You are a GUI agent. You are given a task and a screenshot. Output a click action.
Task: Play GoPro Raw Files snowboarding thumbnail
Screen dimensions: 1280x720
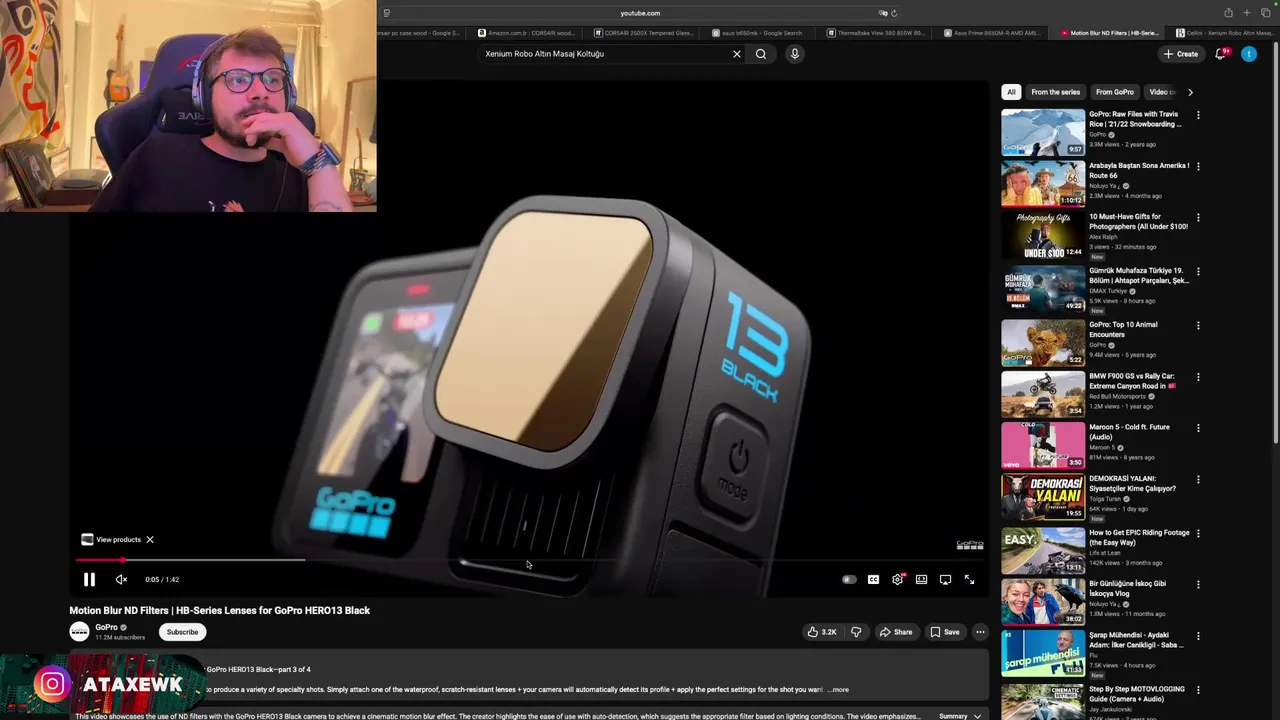[x=1043, y=132]
